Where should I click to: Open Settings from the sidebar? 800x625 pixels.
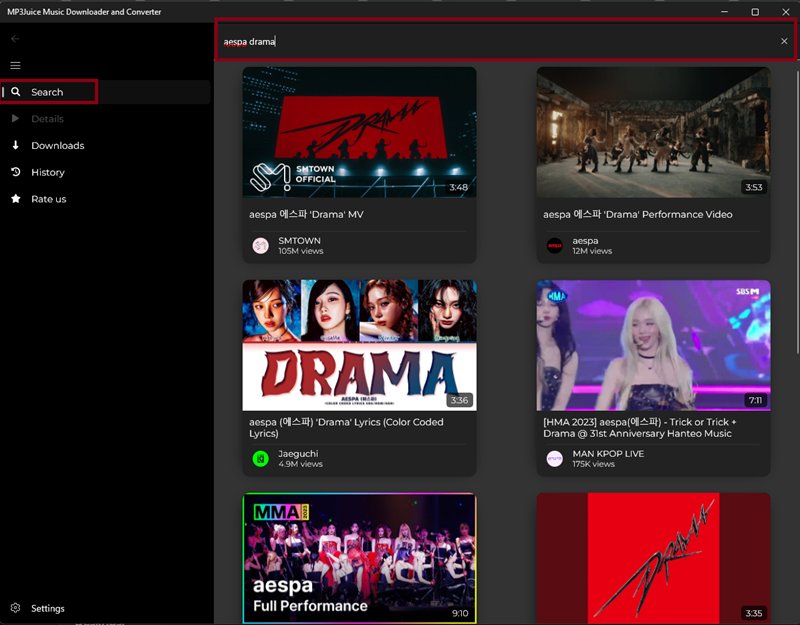106,608
